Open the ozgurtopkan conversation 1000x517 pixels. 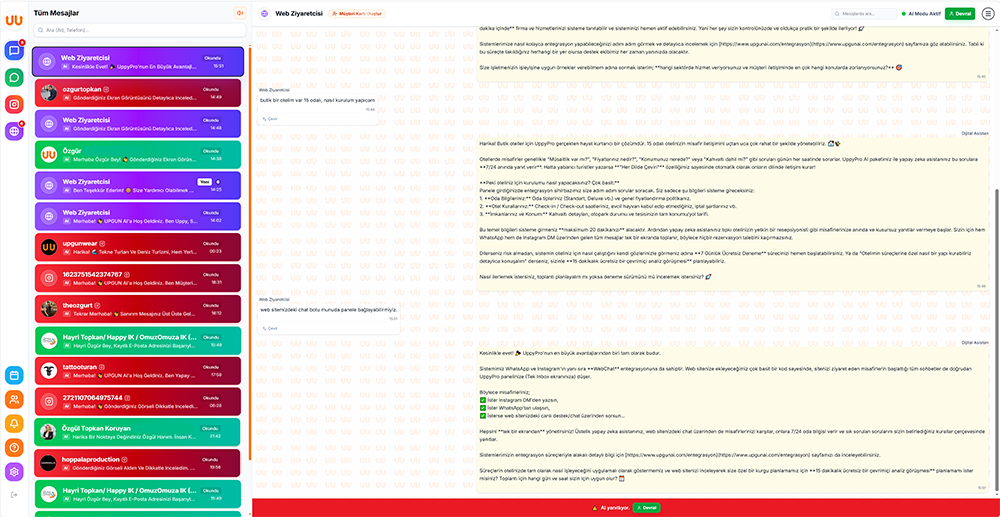(x=138, y=92)
